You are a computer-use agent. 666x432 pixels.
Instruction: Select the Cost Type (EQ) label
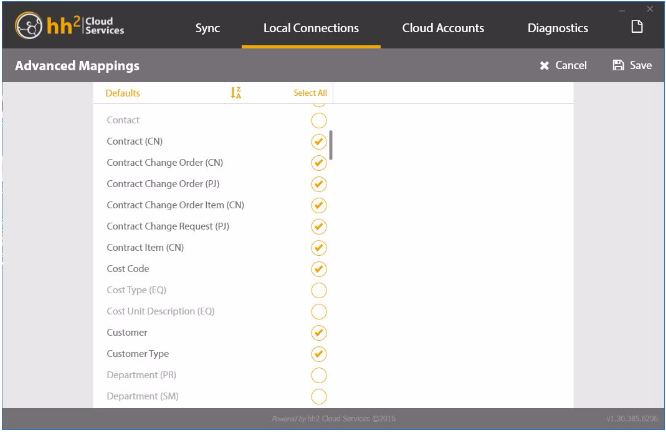pos(136,290)
